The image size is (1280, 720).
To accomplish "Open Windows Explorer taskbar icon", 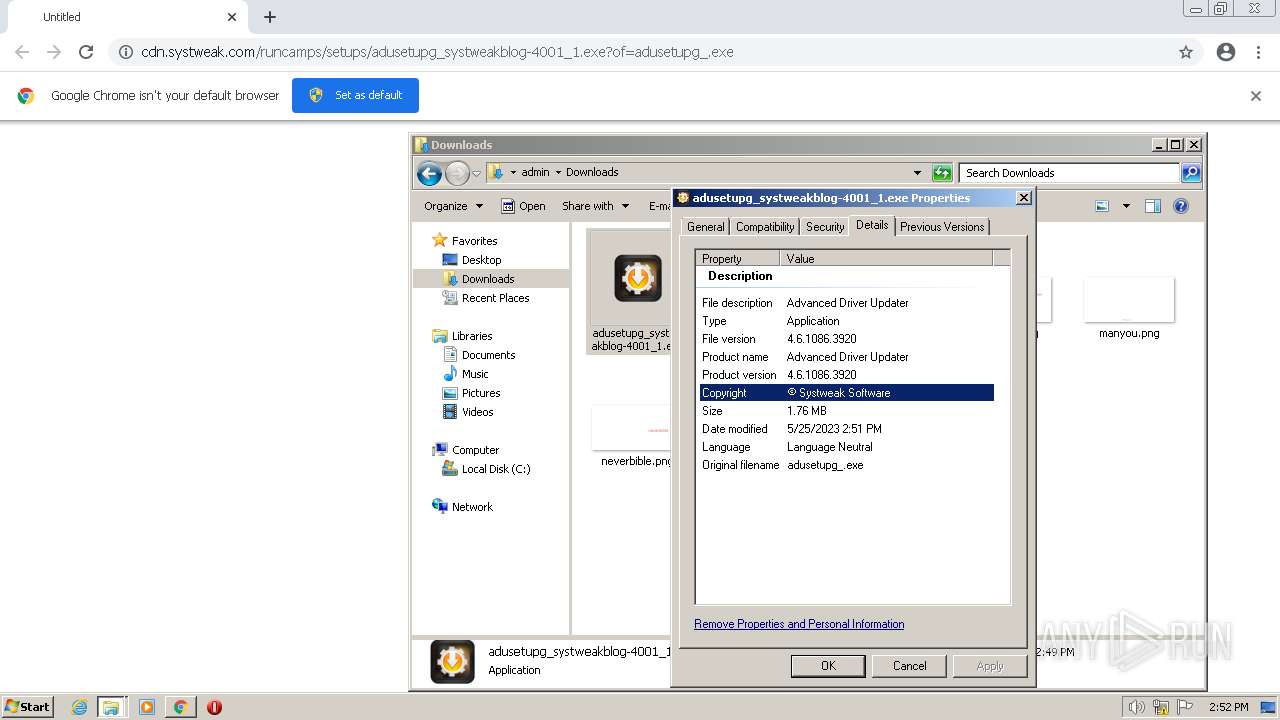I will (x=111, y=707).
